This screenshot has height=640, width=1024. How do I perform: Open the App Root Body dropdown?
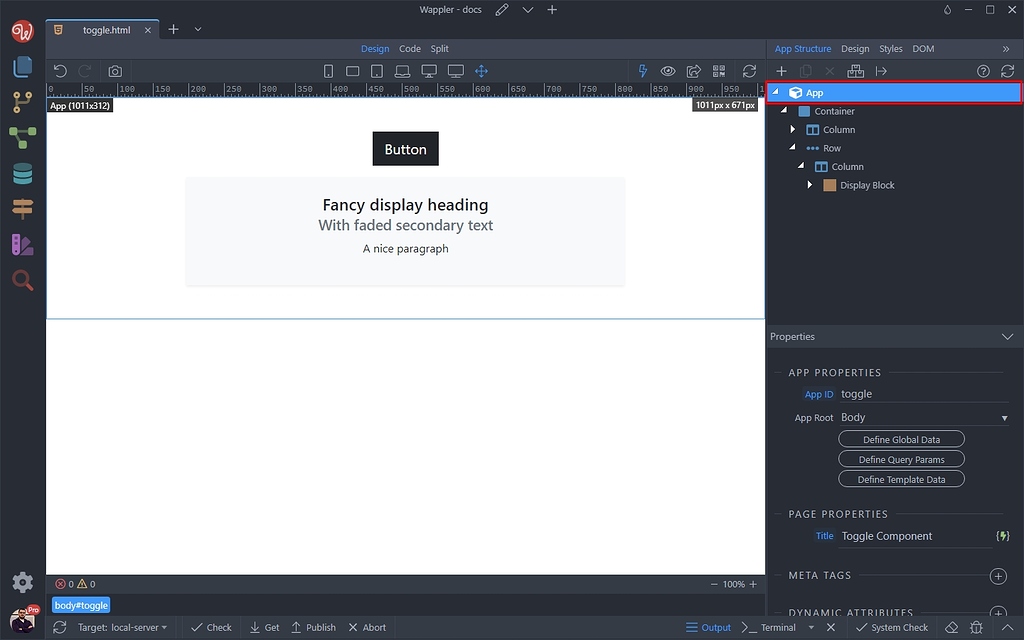922,417
